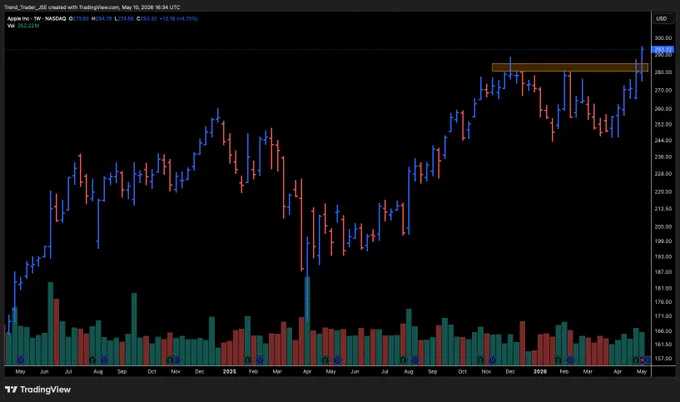This screenshot has width=680, height=402.
Task: Click the 205.00 price axis label
Action: 663,227
